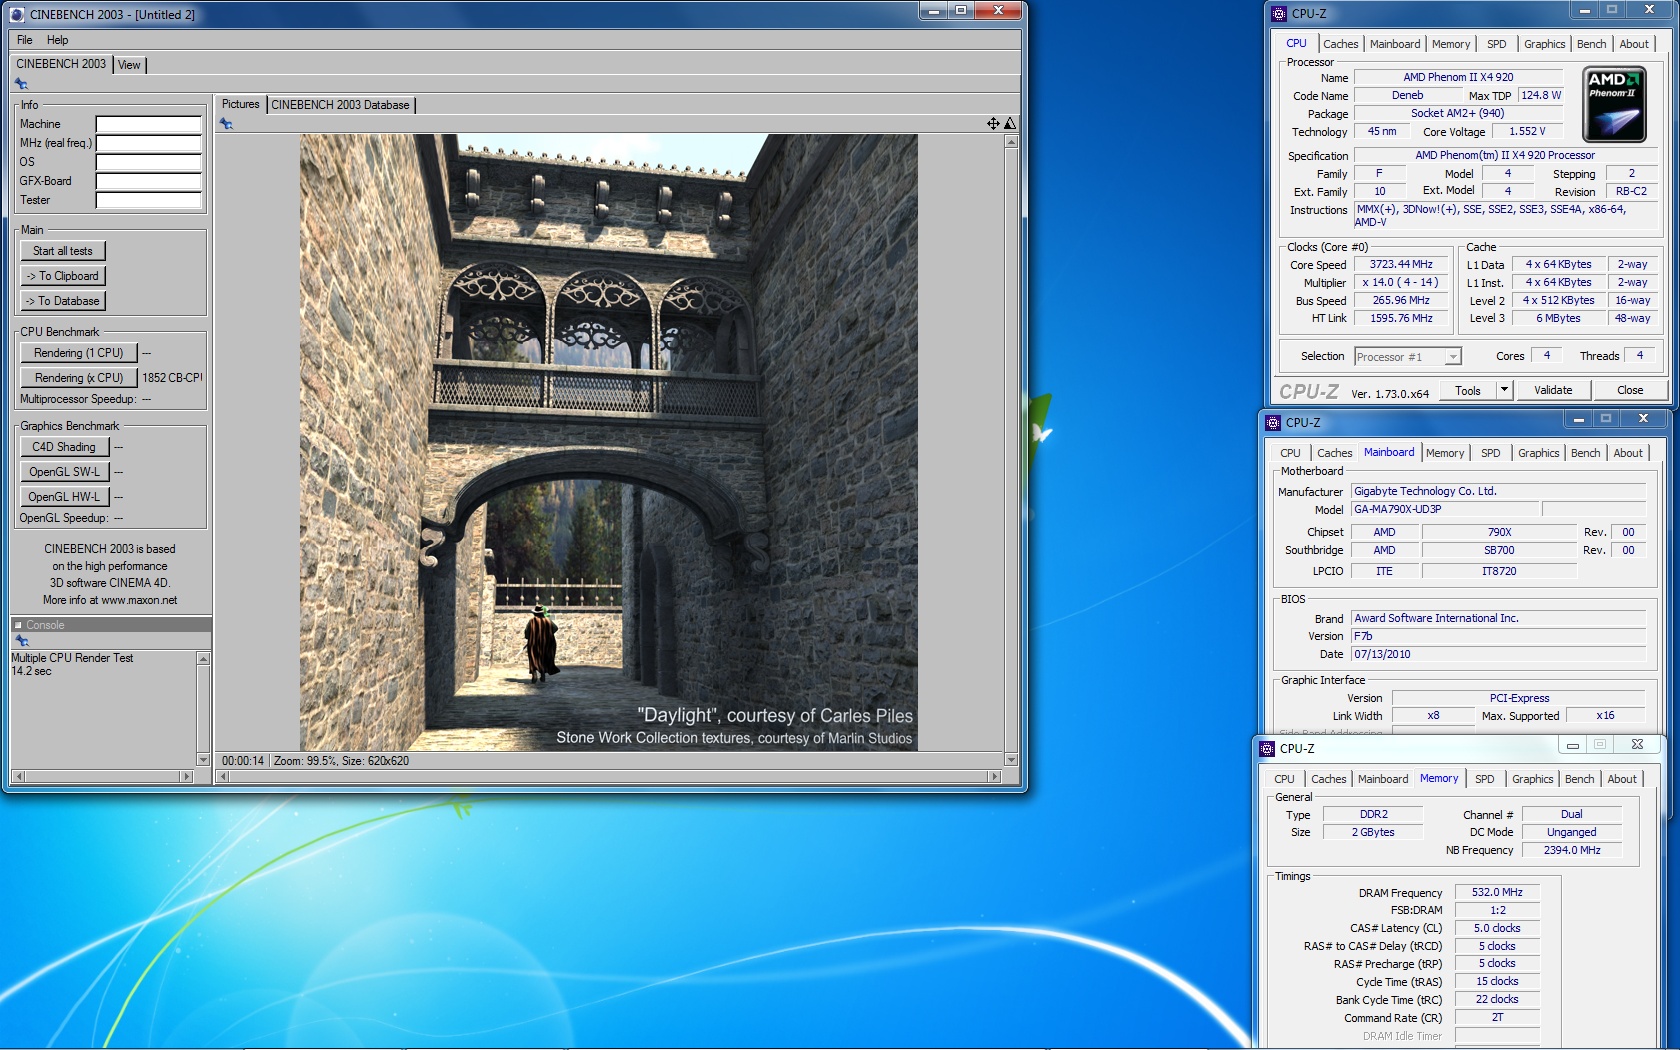Switch to the View tab in CINEBENCH
Screen dimensions: 1680x1050
(x=129, y=65)
